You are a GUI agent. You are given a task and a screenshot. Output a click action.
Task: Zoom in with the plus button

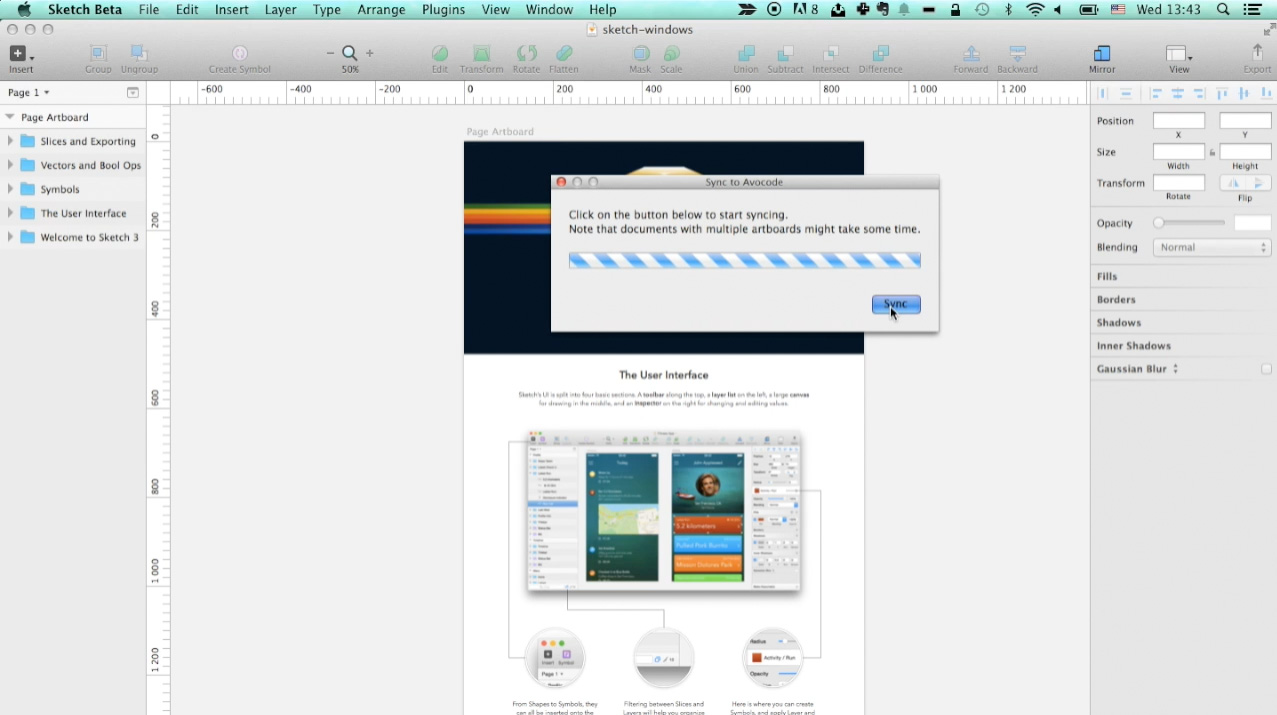point(370,53)
